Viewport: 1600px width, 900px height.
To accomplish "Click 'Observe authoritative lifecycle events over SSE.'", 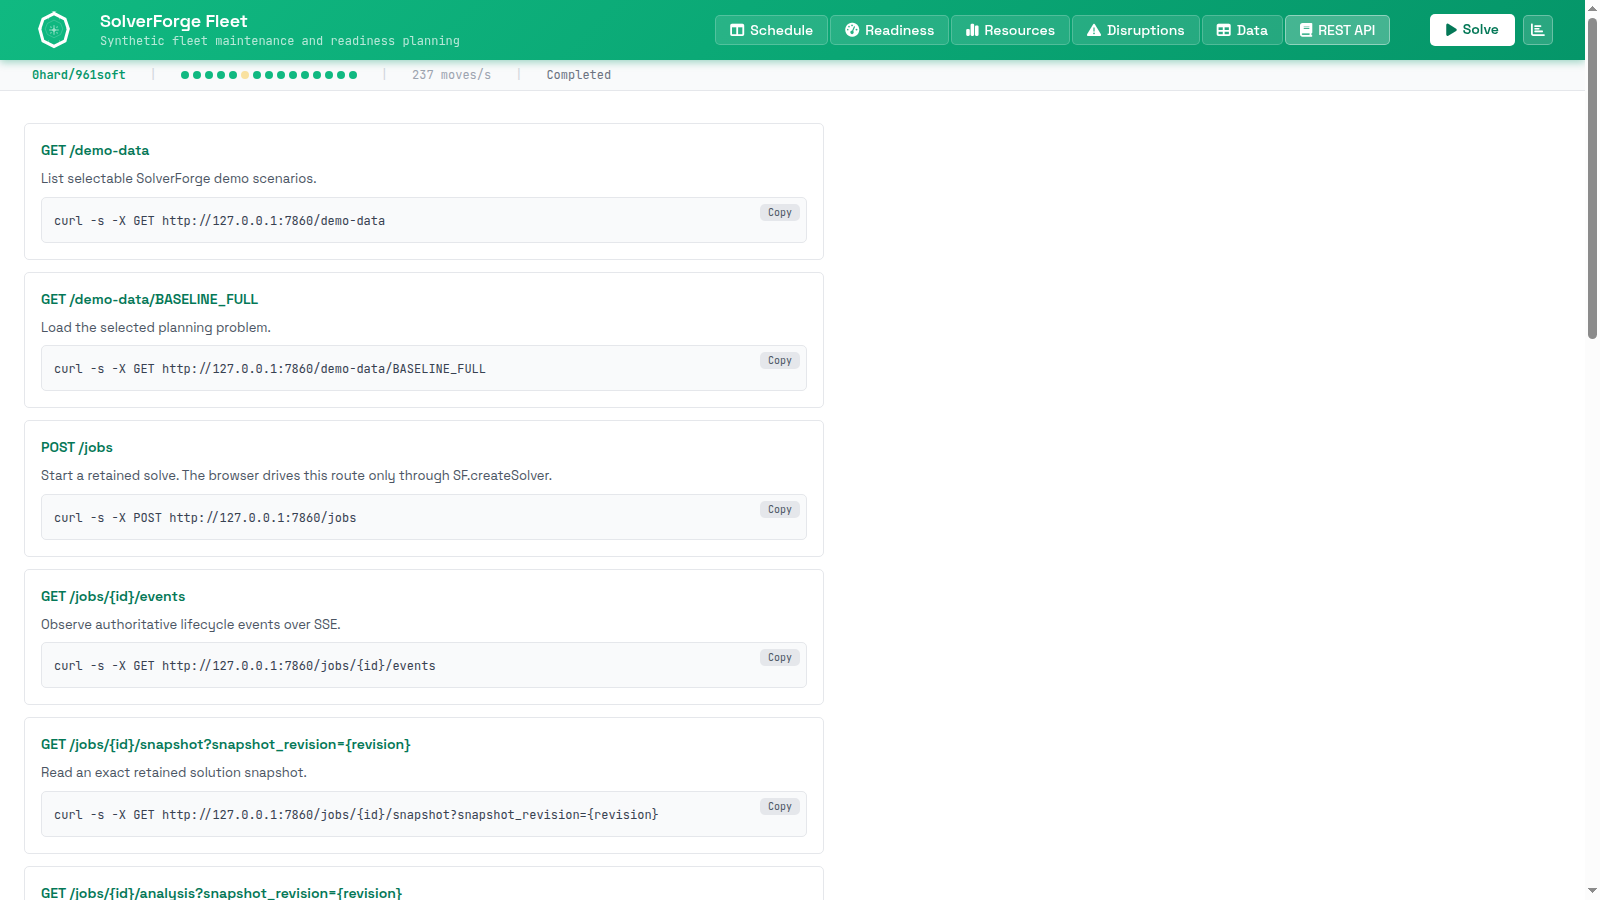I will tap(191, 625).
